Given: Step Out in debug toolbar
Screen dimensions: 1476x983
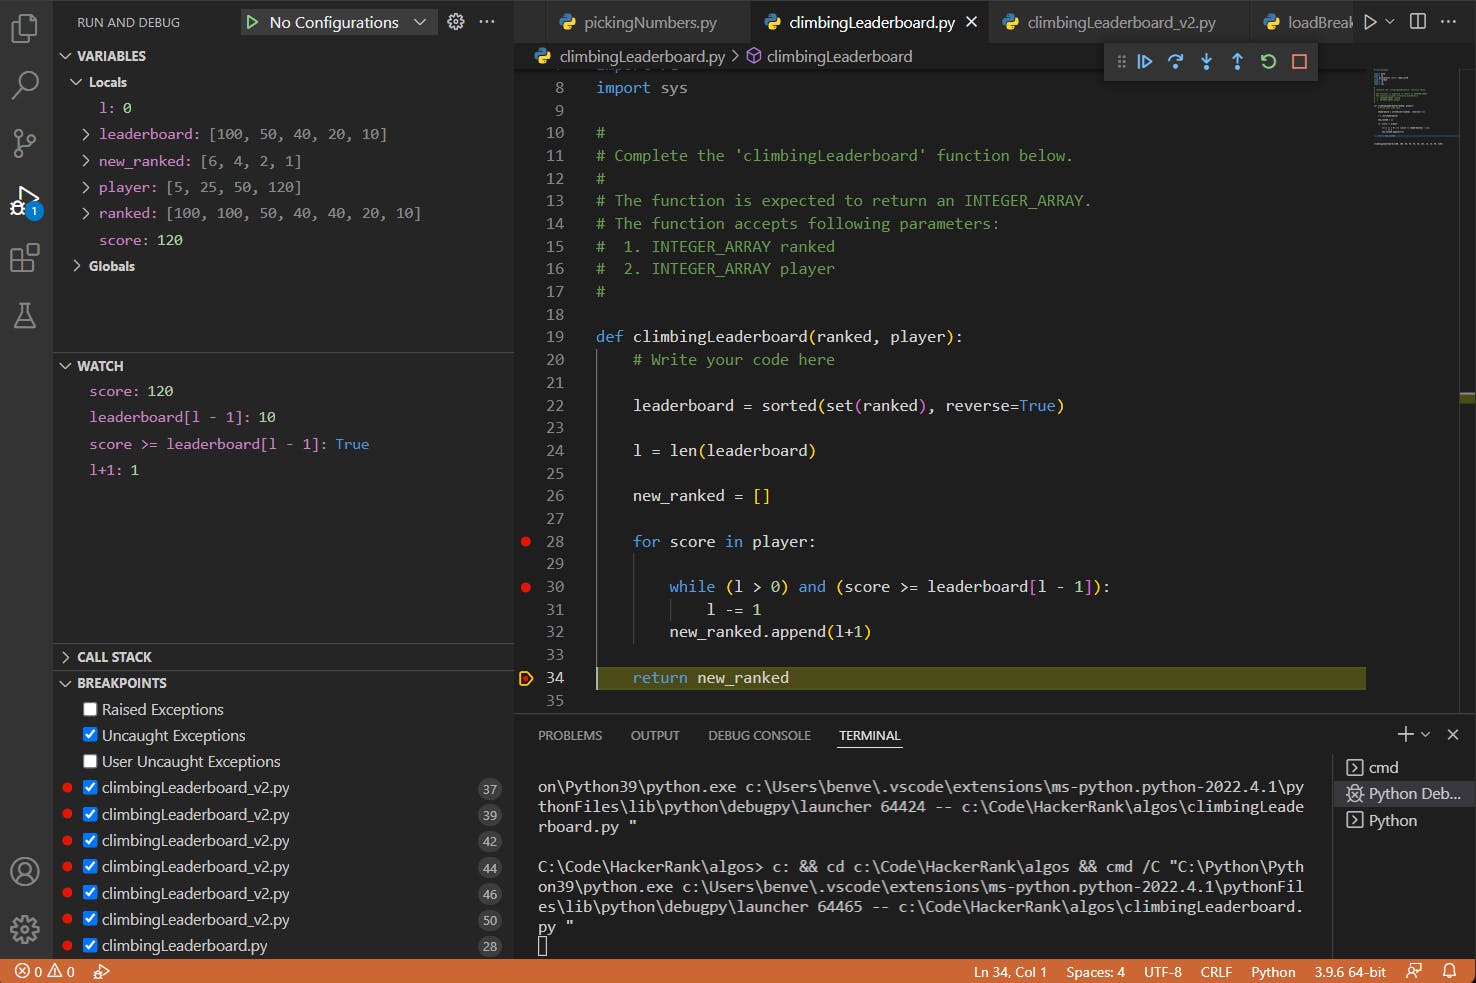Looking at the screenshot, I should click(x=1237, y=61).
